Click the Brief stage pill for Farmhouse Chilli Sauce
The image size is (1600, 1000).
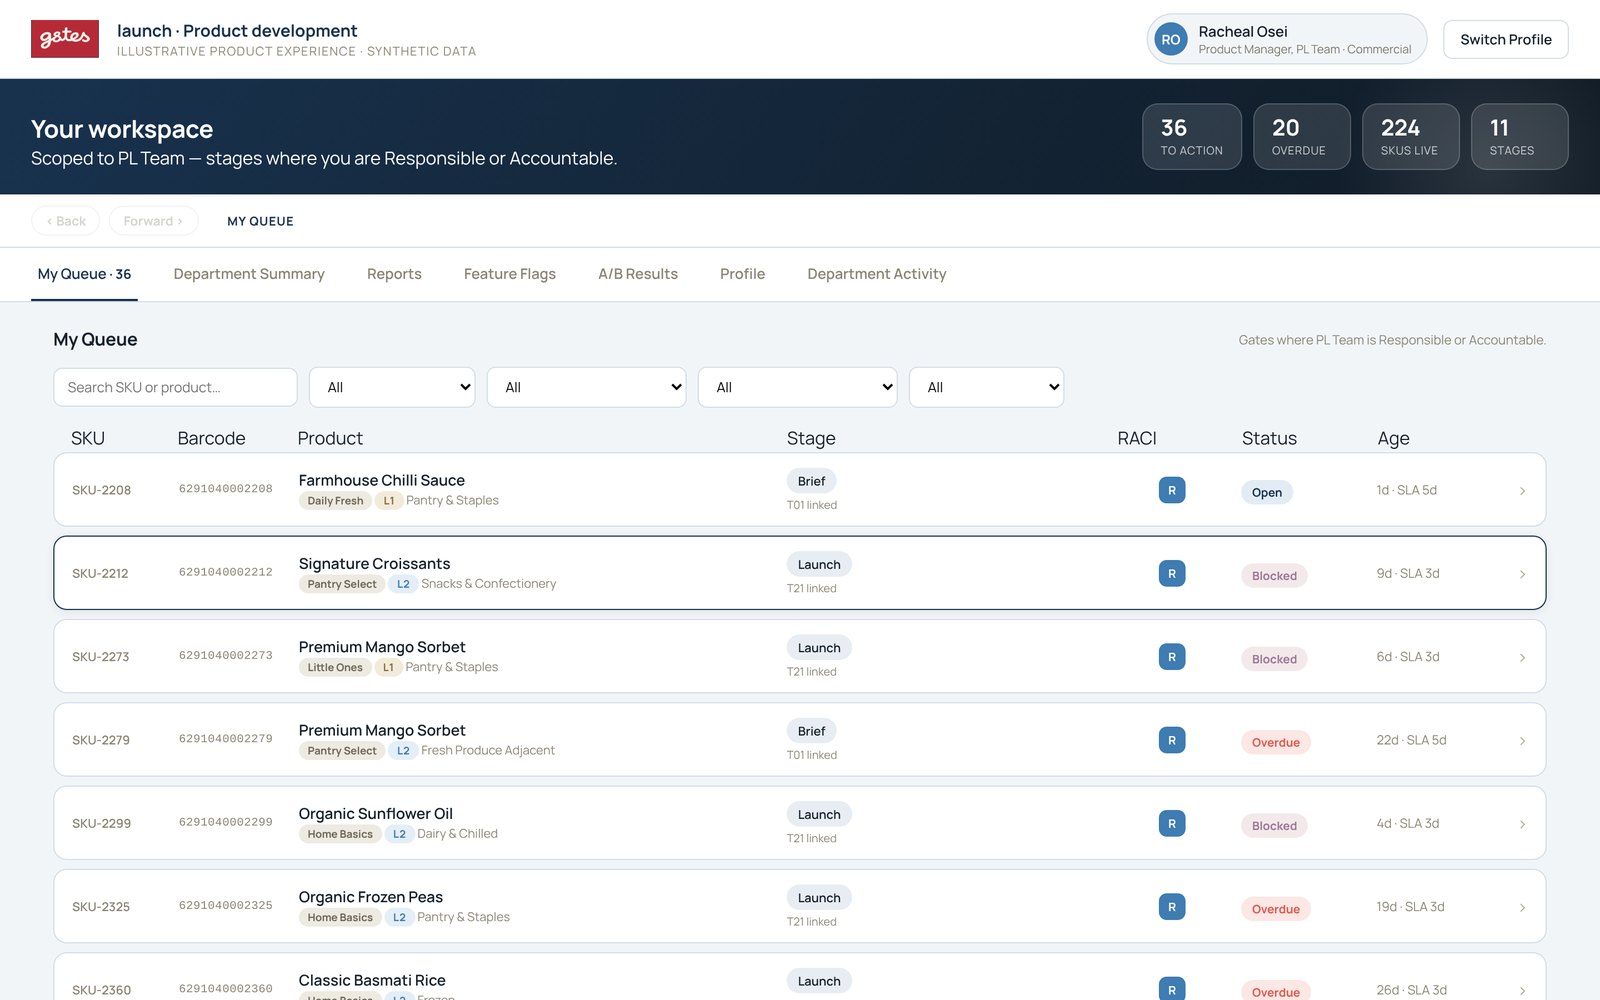point(811,481)
